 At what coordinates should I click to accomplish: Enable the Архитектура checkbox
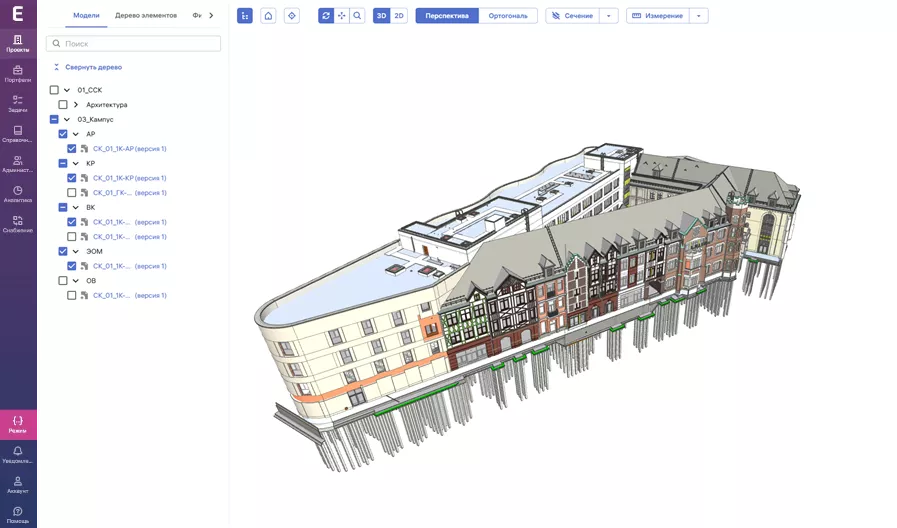[x=63, y=105]
